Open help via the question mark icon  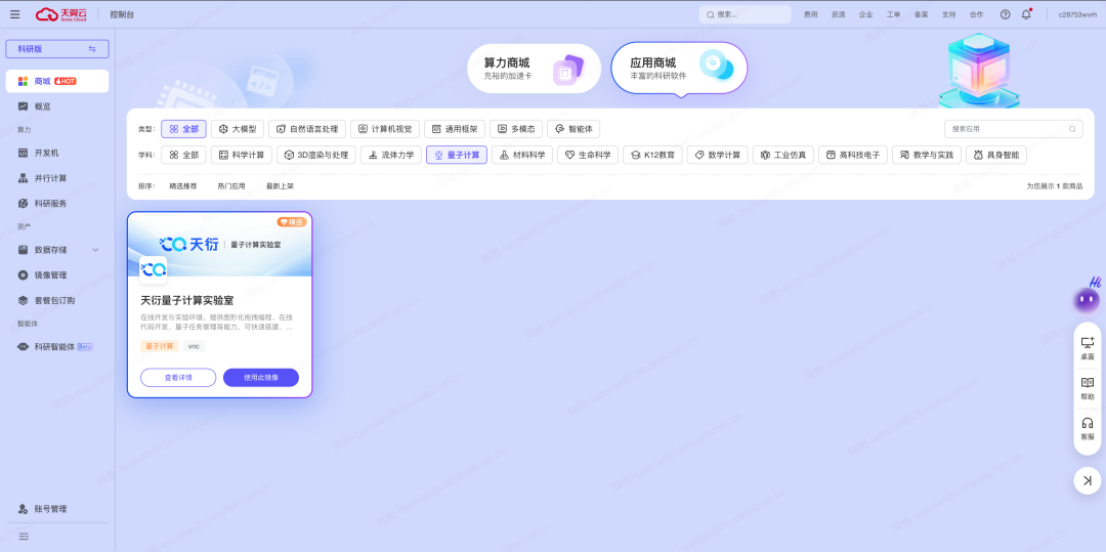point(1005,14)
